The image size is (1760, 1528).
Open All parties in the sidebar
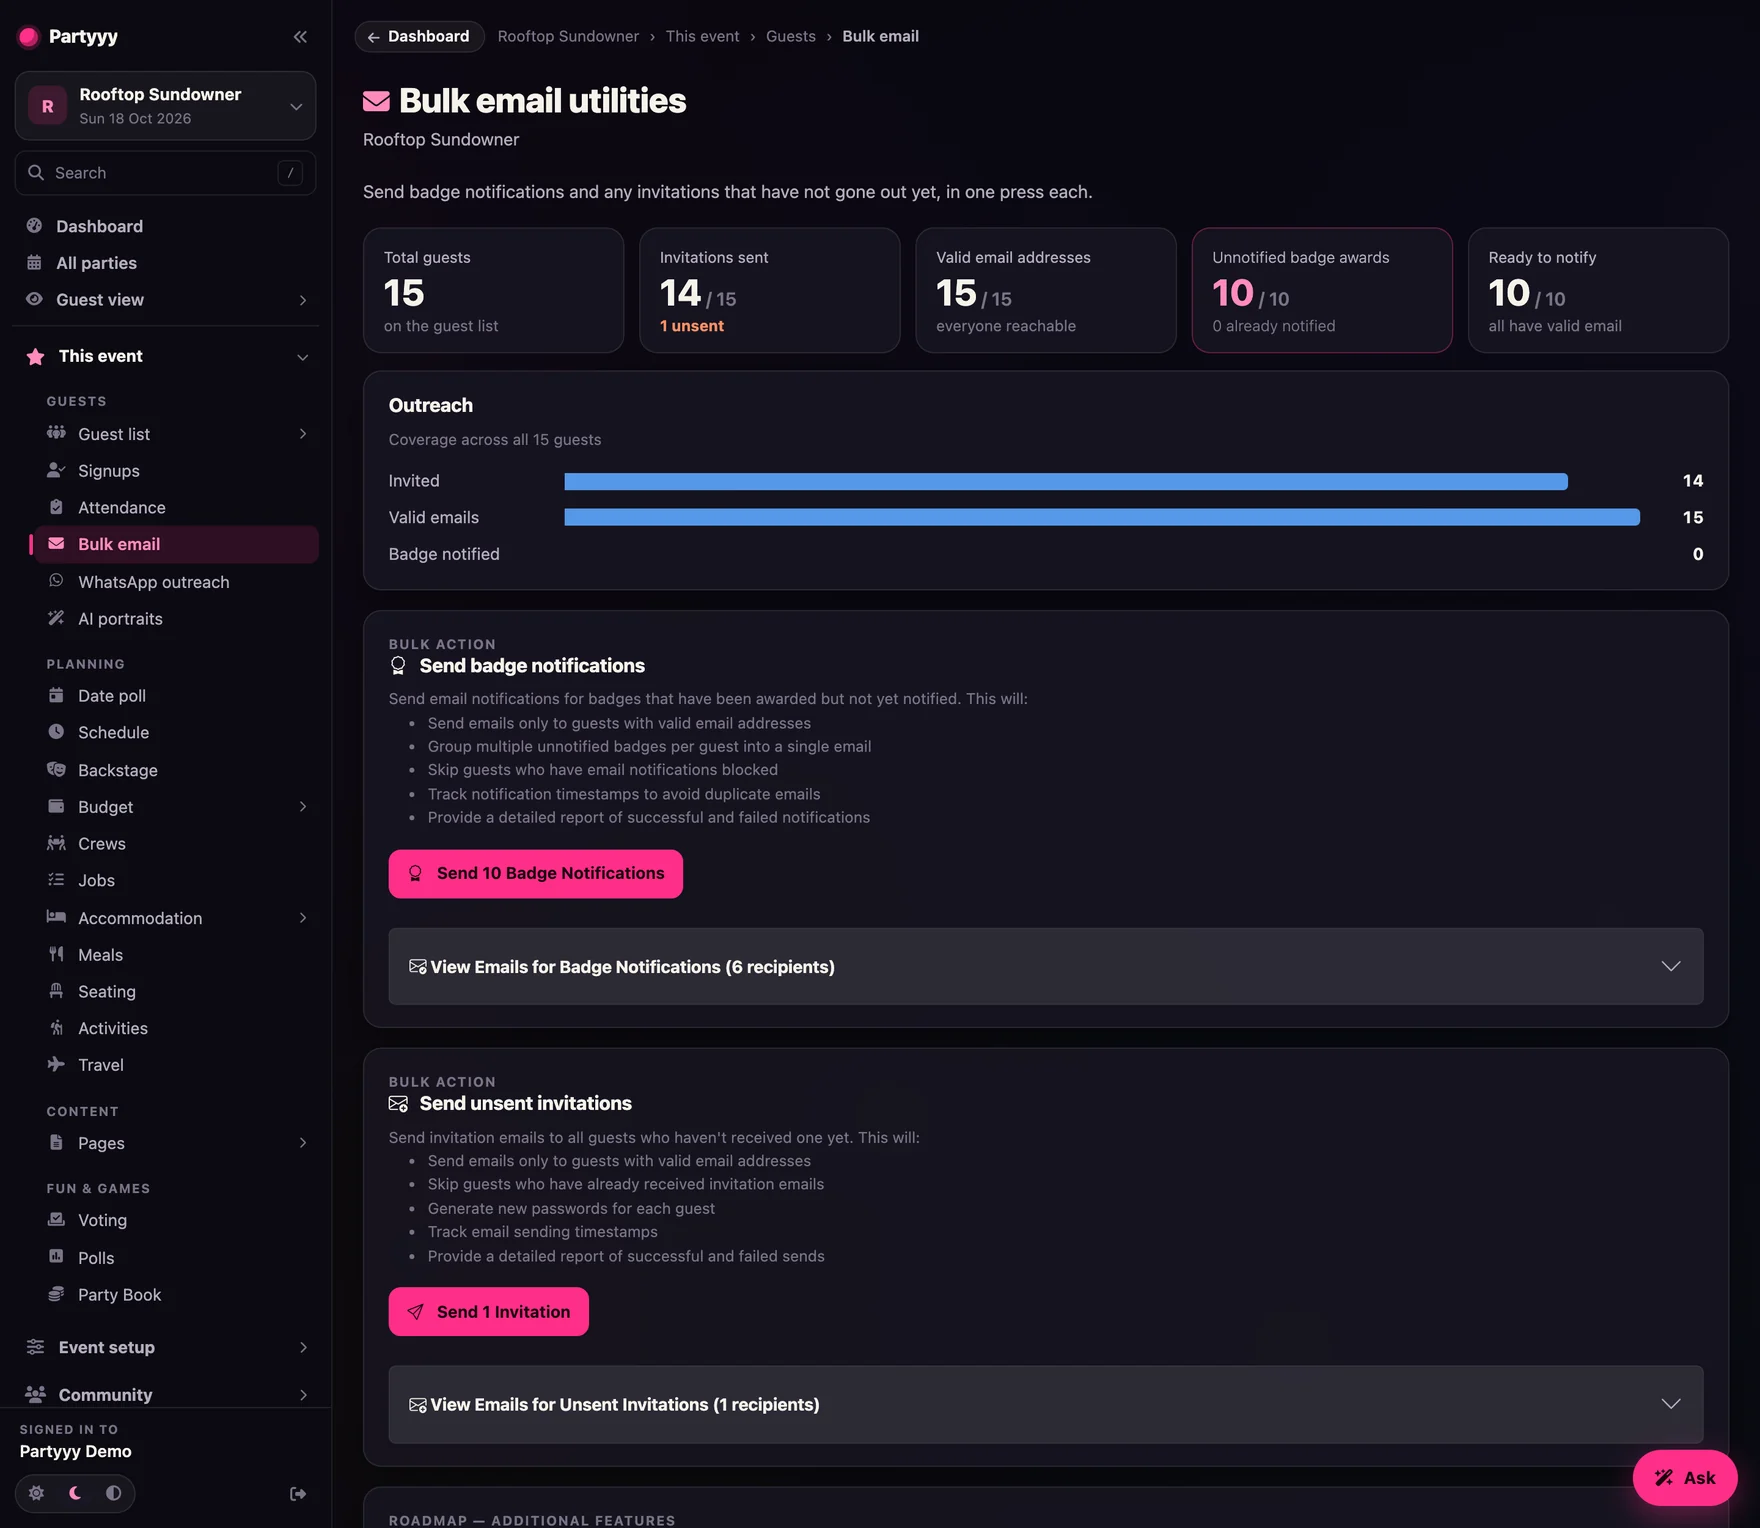pos(166,263)
